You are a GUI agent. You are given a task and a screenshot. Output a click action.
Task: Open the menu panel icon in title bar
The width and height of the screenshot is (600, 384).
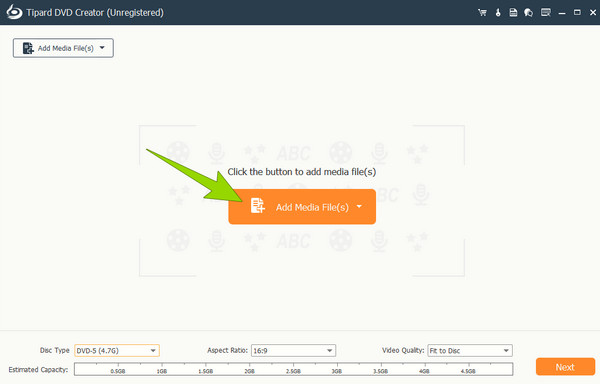[x=546, y=13]
